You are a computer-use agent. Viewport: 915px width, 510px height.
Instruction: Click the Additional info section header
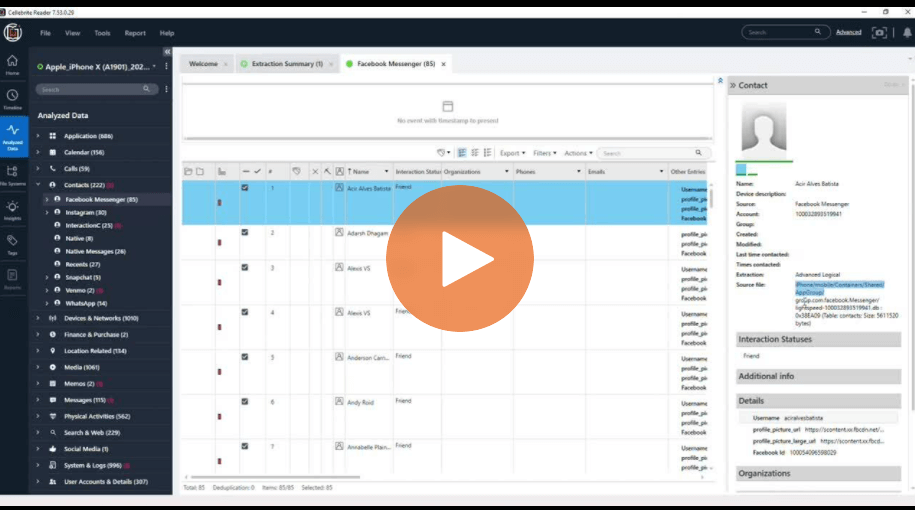click(818, 376)
